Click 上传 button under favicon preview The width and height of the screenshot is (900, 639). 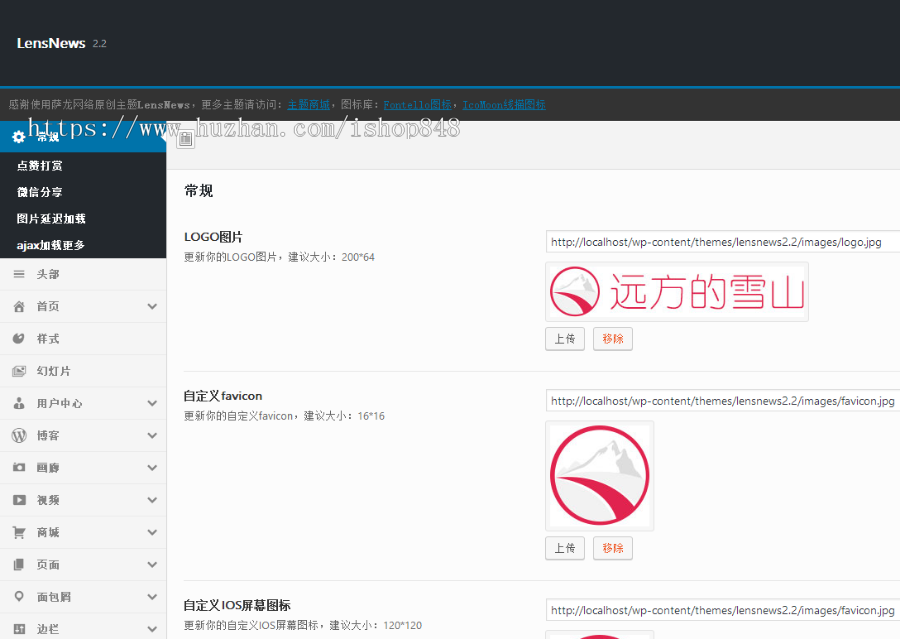(x=565, y=548)
